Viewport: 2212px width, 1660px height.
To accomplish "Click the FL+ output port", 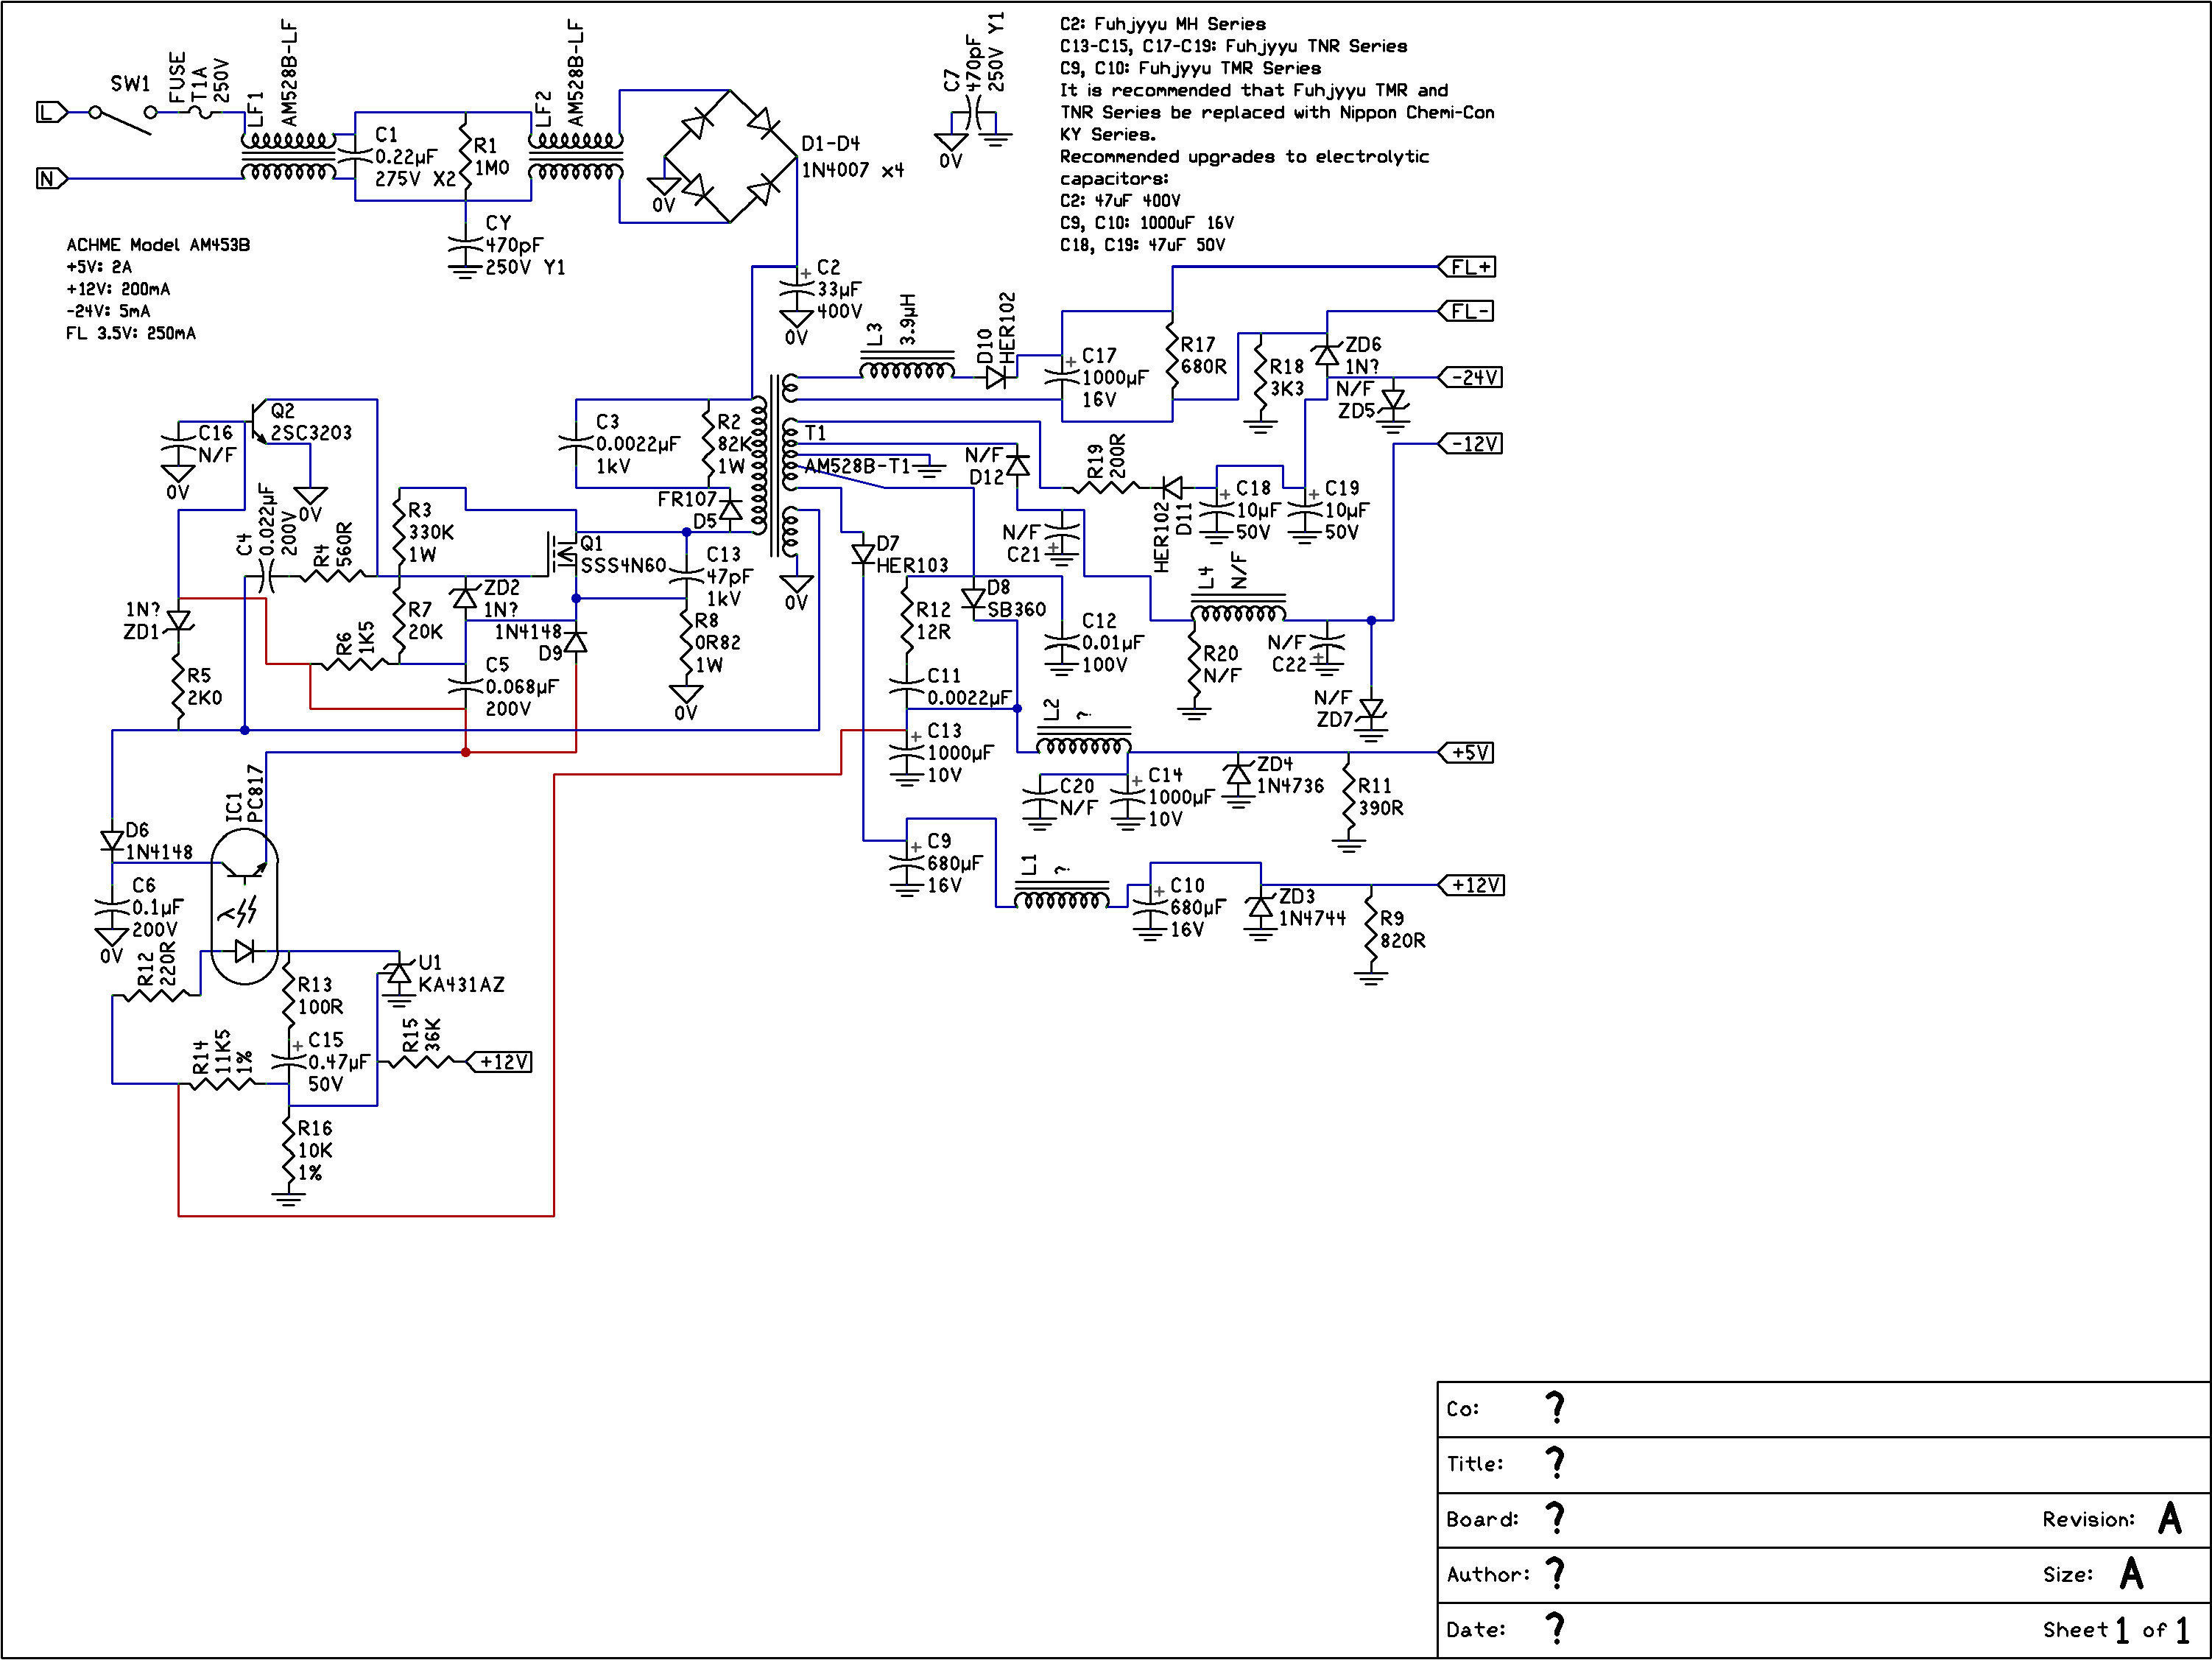I will 1467,267.
